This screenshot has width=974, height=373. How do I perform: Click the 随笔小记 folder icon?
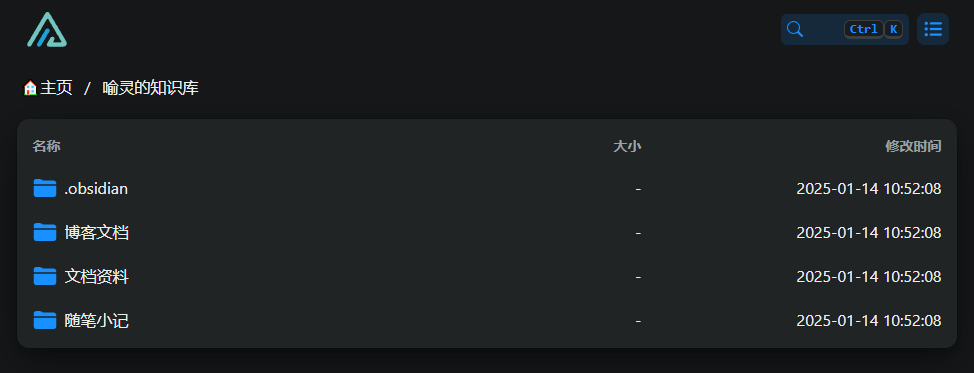point(45,320)
